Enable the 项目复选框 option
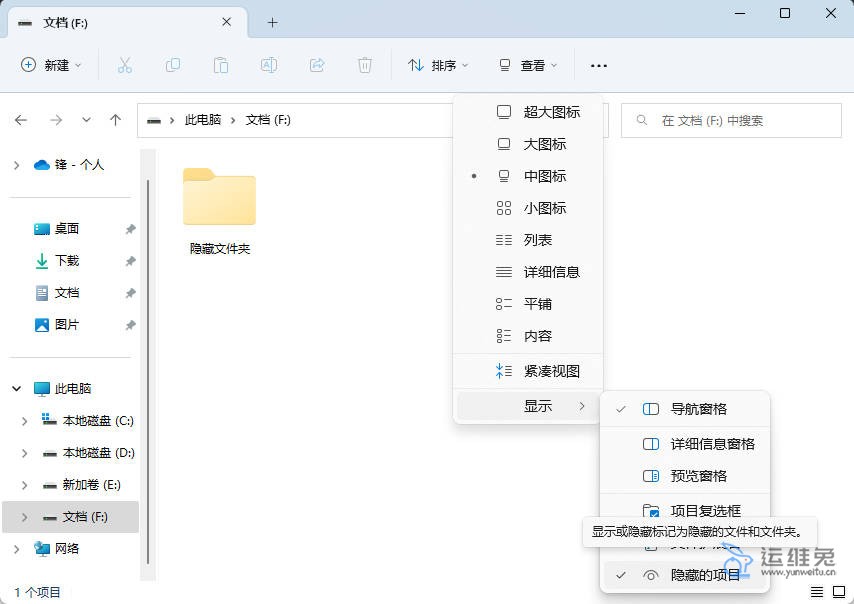Image resolution: width=854 pixels, height=604 pixels. pyautogui.click(x=705, y=511)
